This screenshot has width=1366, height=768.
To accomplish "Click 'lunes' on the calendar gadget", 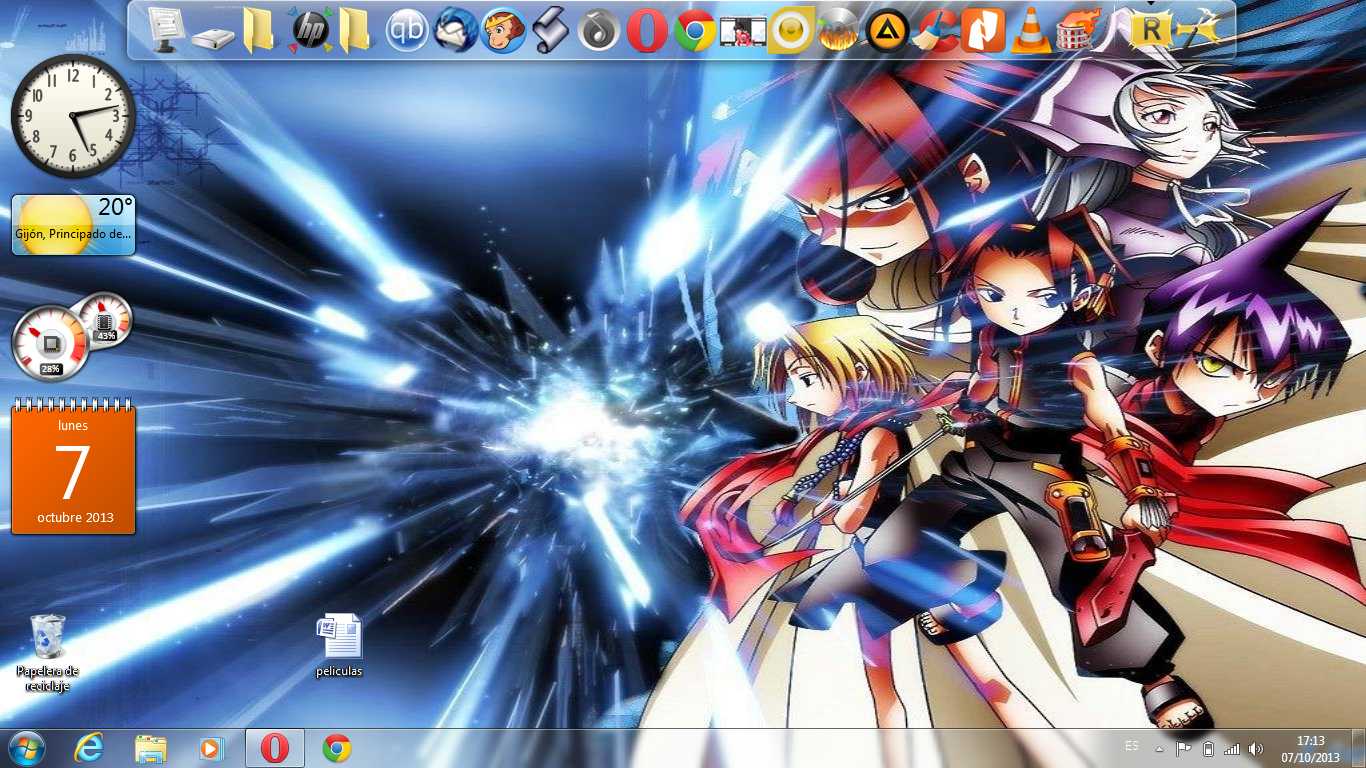I will click(73, 425).
